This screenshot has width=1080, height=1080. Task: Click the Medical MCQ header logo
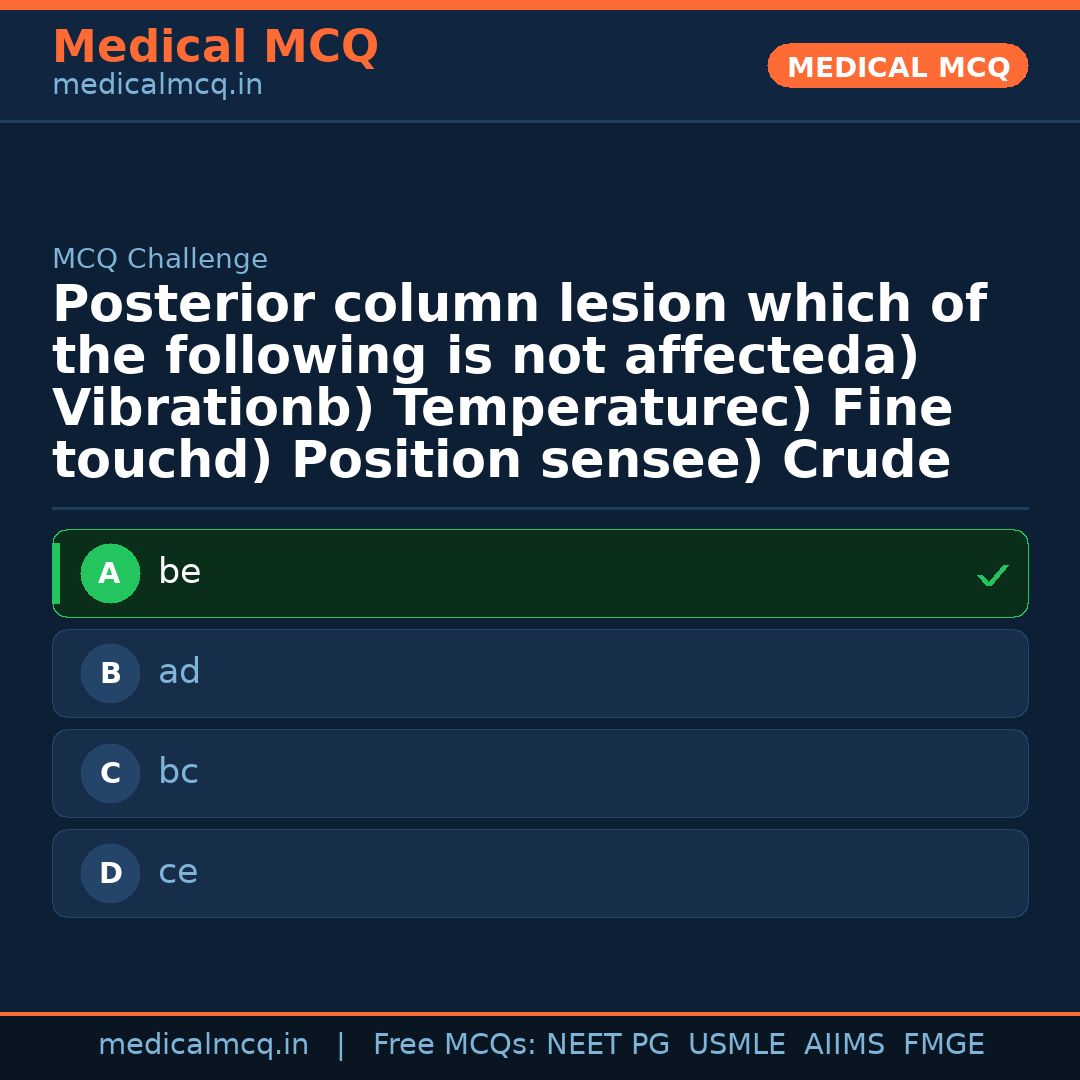pos(215,47)
